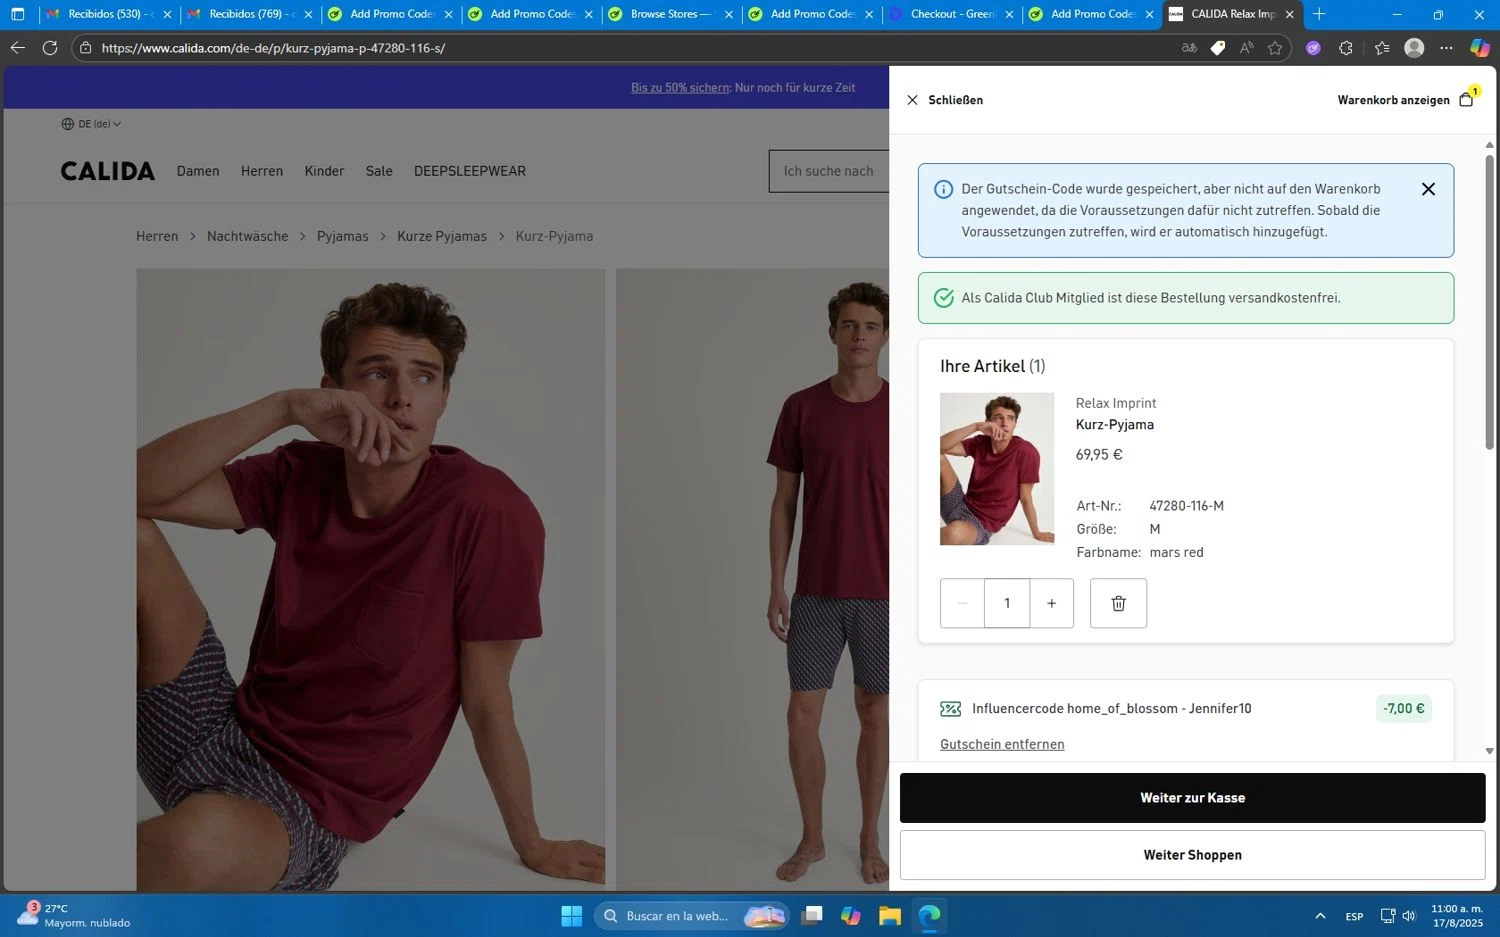Image resolution: width=1500 pixels, height=937 pixels.
Task: Click the taskbar Buscar en la web search box
Action: pyautogui.click(x=692, y=916)
